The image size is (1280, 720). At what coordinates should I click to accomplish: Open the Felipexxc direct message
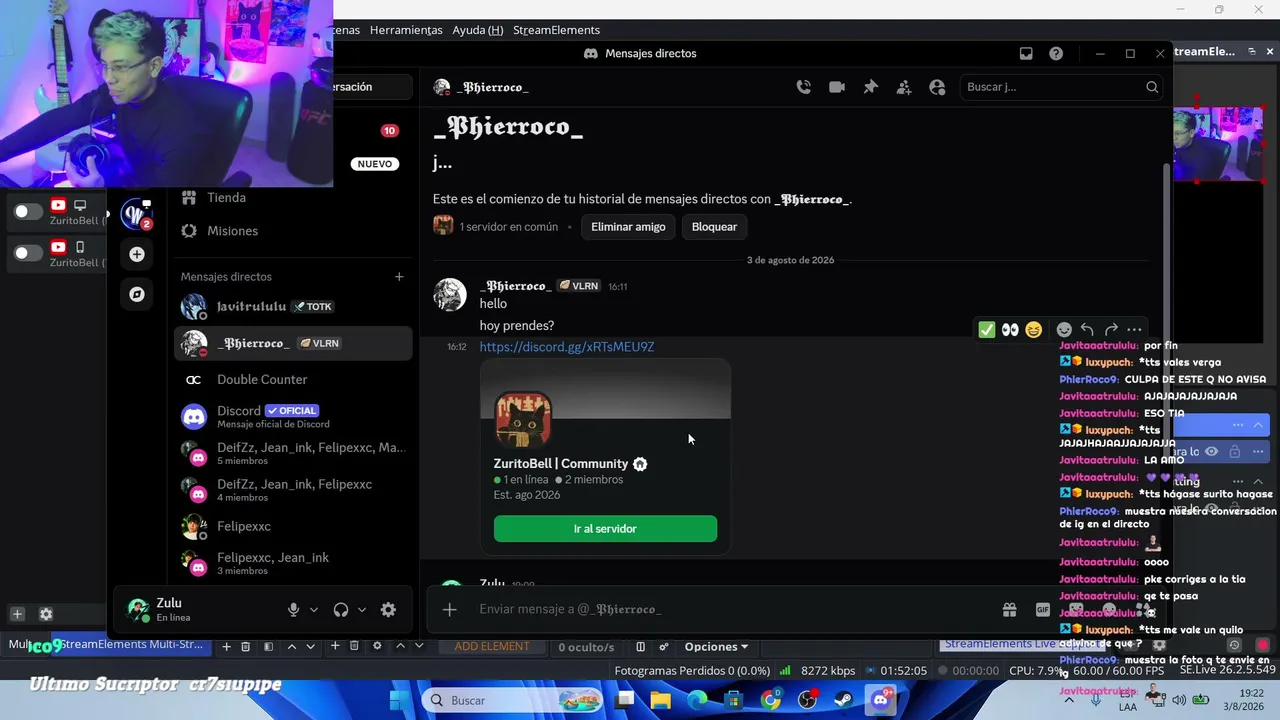pos(292,526)
